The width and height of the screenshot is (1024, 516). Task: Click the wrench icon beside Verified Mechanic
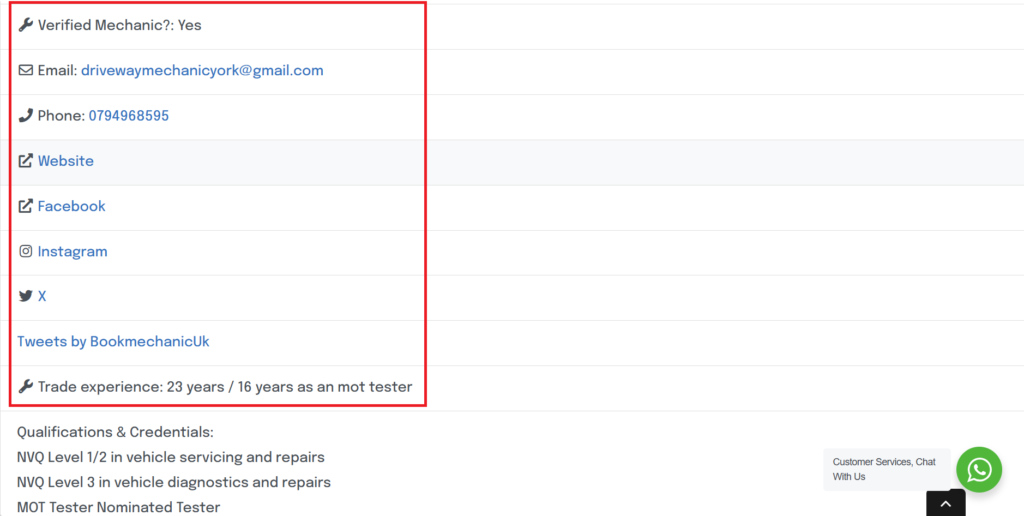(26, 25)
